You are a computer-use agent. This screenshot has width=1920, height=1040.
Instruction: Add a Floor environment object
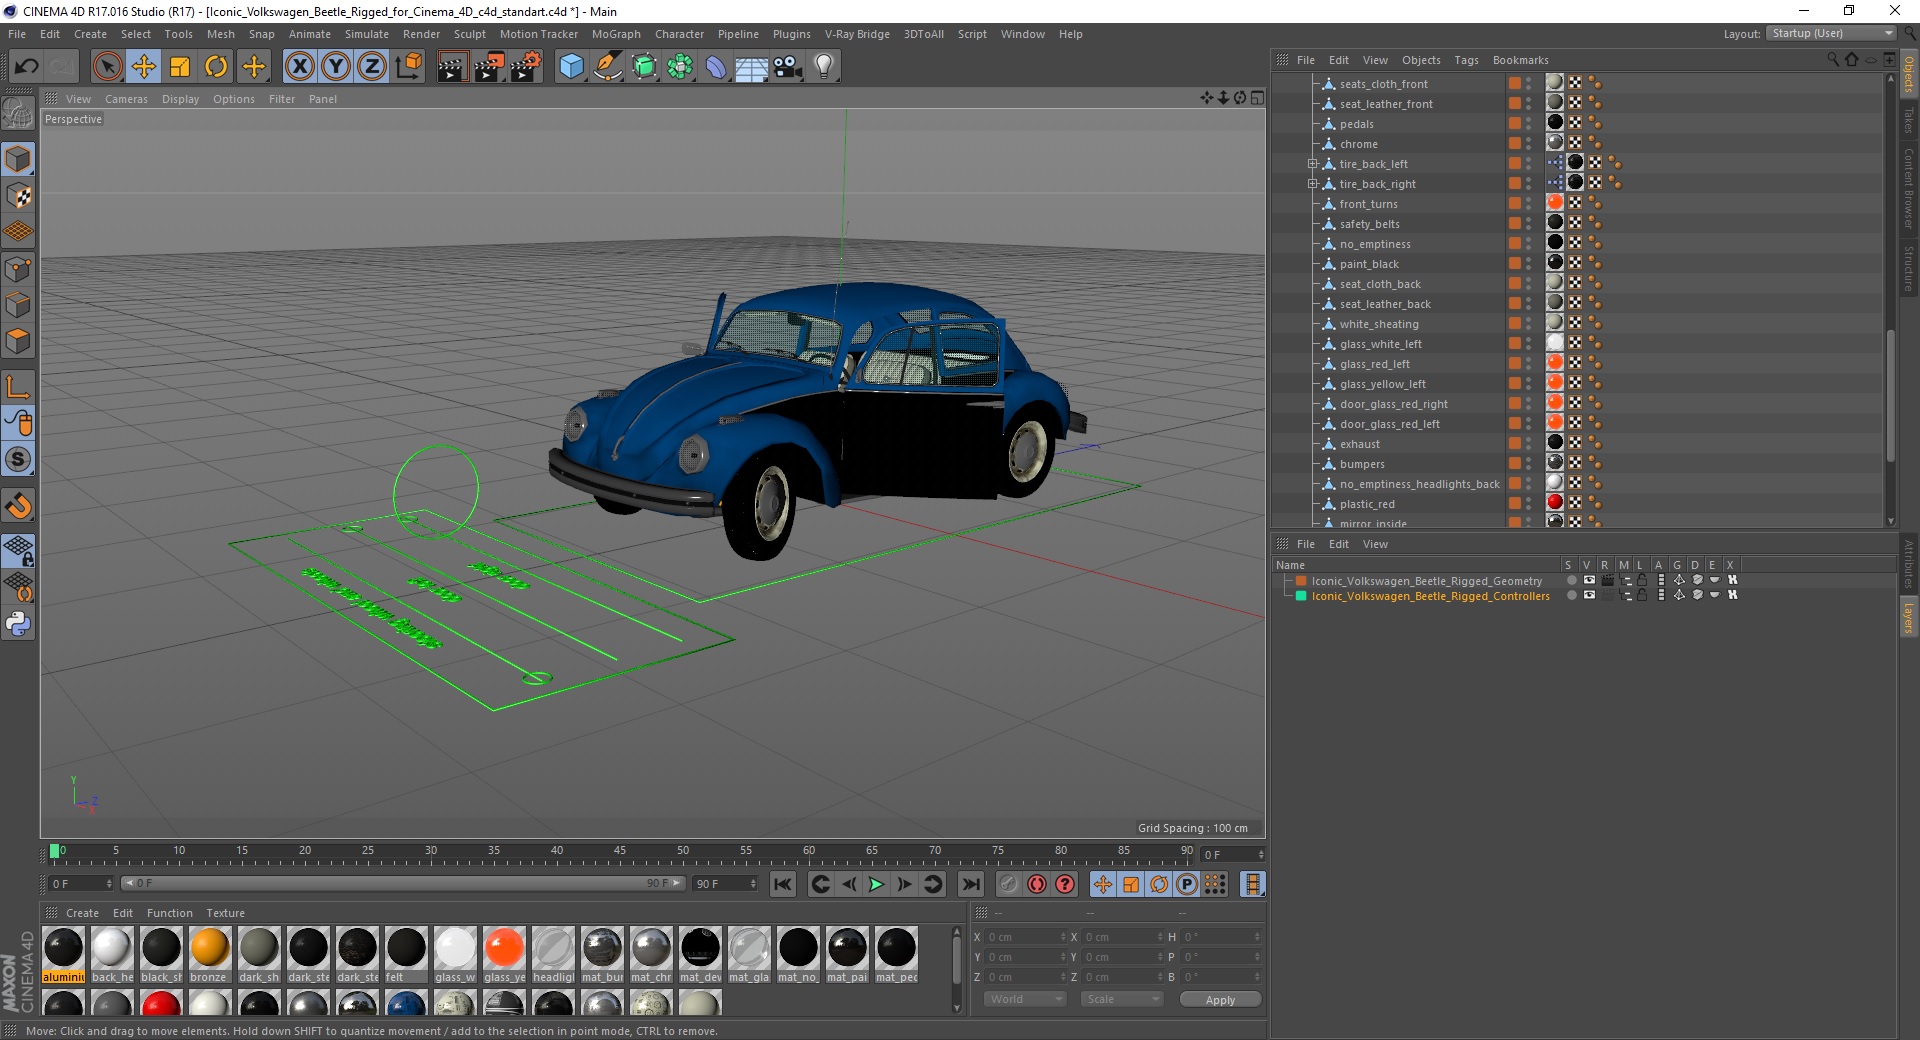point(752,67)
